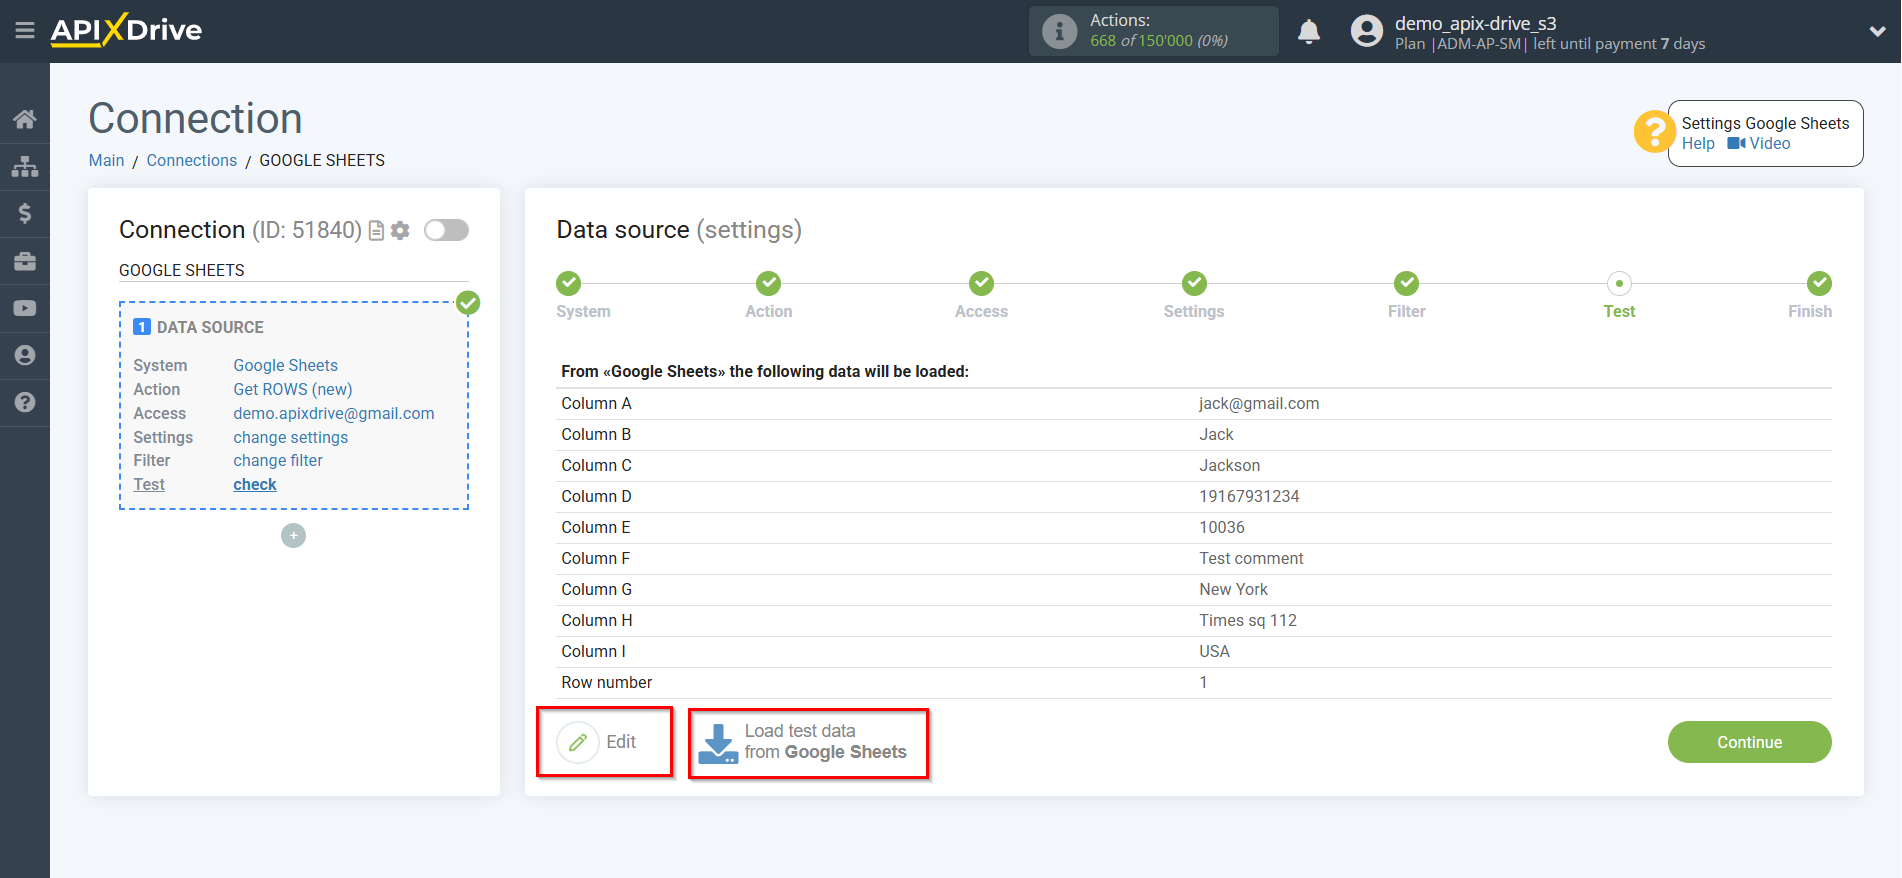Click the Actions counter 668 of 150'000
Screen dimensions: 1902x878
(x=1158, y=41)
